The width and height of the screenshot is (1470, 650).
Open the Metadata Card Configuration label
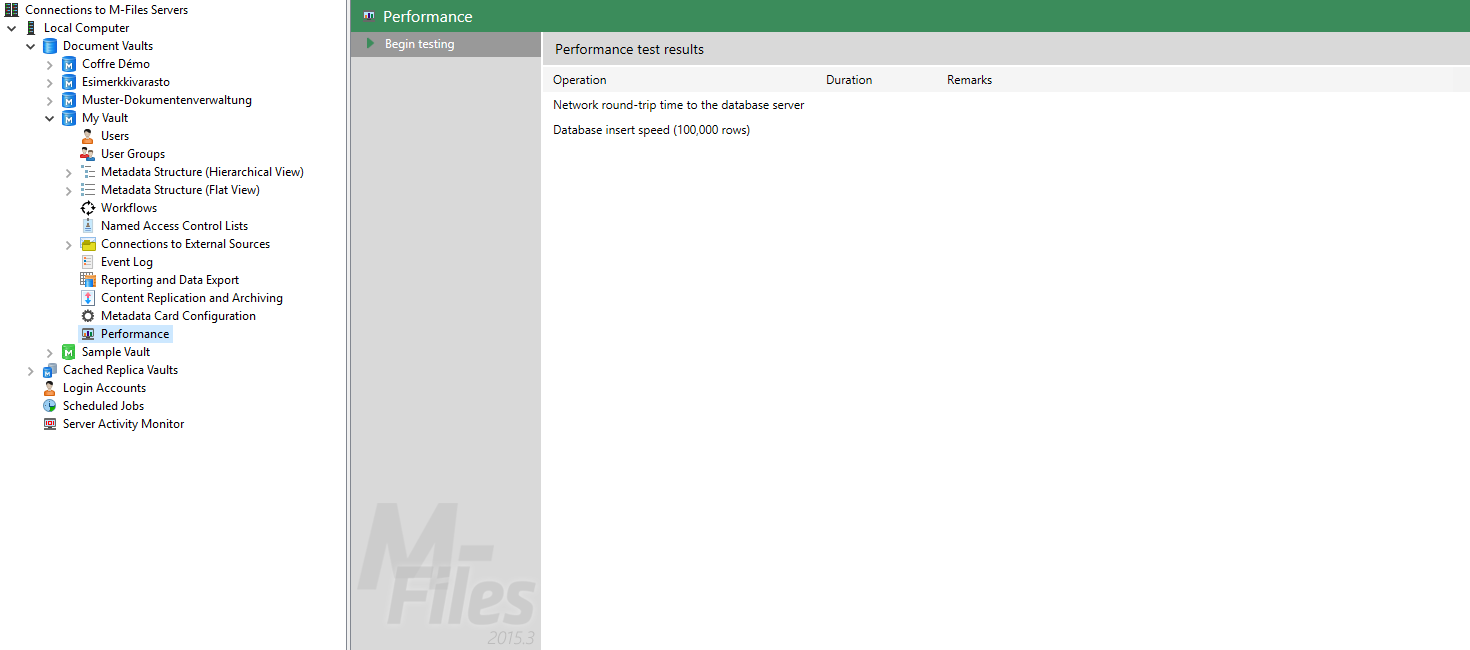pyautogui.click(x=178, y=316)
